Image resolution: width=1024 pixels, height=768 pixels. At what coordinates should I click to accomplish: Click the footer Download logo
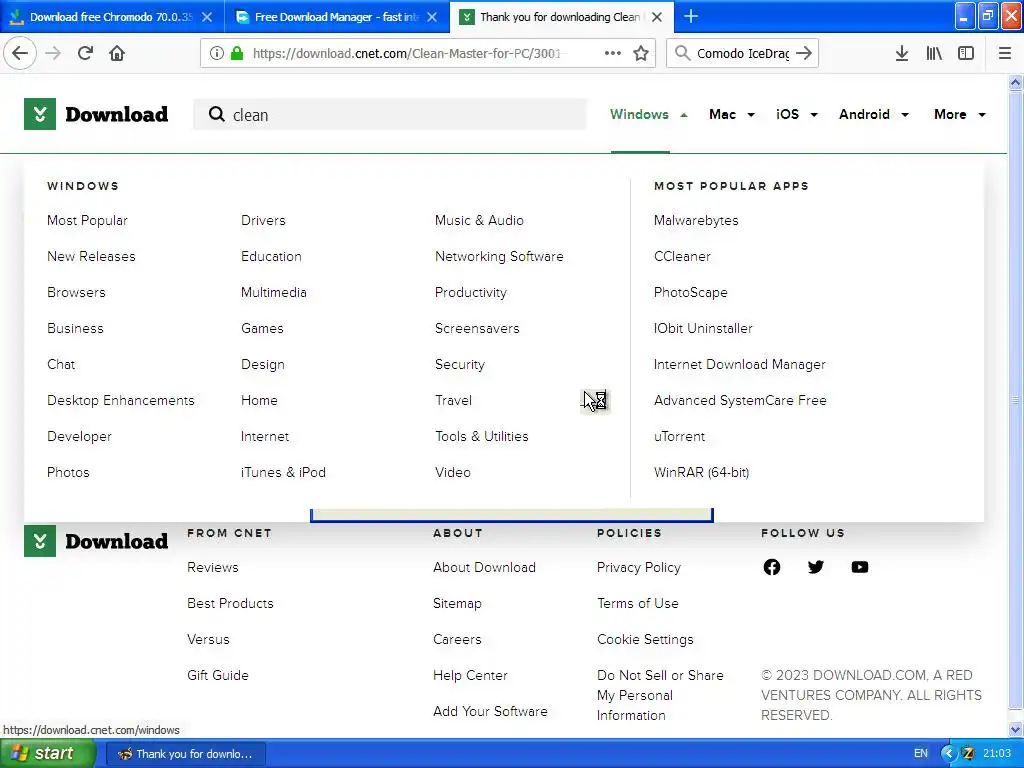click(x=96, y=541)
